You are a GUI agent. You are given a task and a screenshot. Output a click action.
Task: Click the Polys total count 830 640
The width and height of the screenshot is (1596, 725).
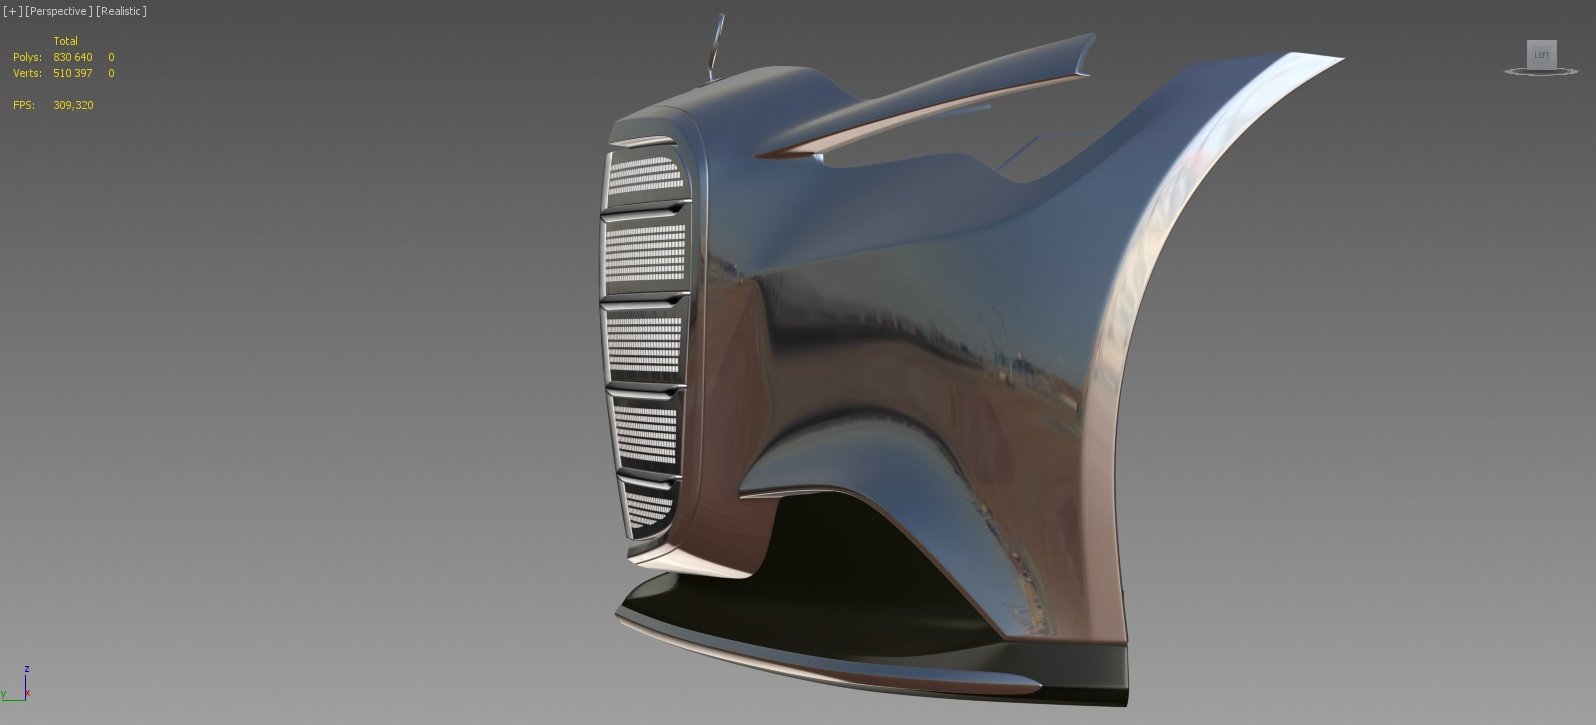(72, 57)
